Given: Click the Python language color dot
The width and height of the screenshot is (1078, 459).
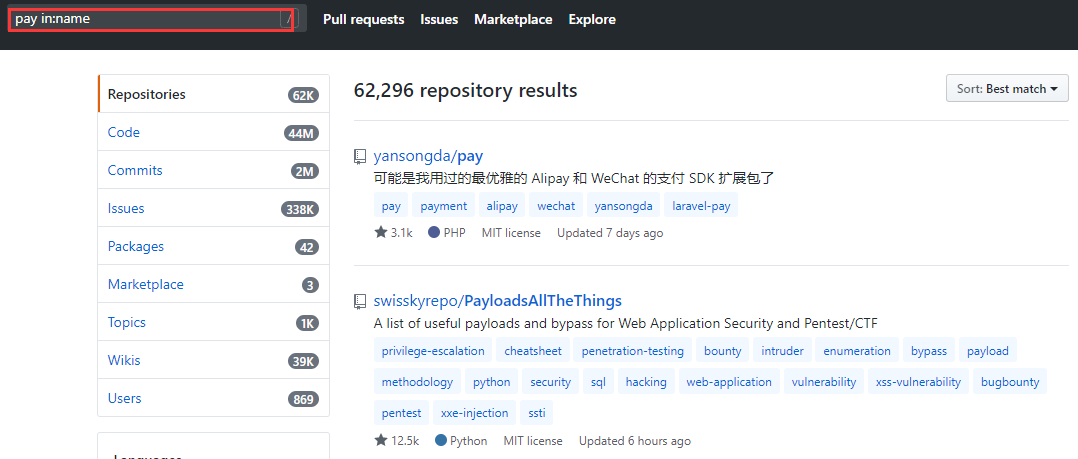Looking at the screenshot, I should click(441, 440).
